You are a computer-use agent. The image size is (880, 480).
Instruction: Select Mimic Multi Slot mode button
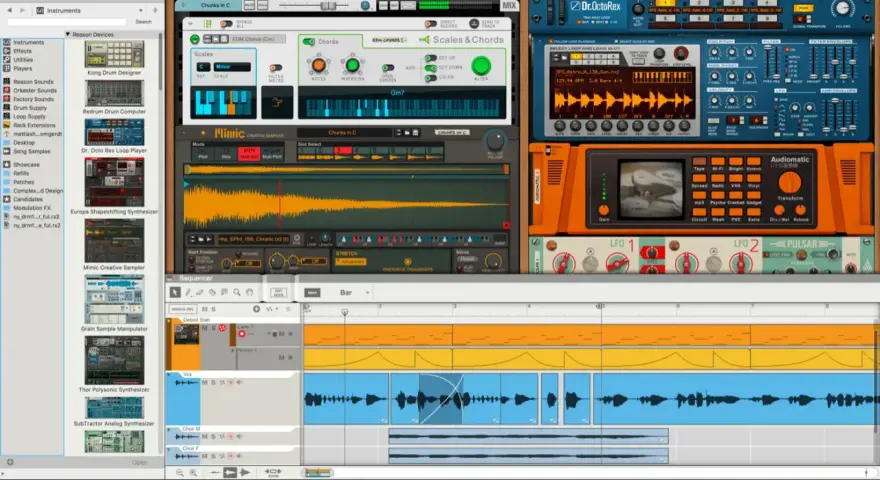[249, 154]
